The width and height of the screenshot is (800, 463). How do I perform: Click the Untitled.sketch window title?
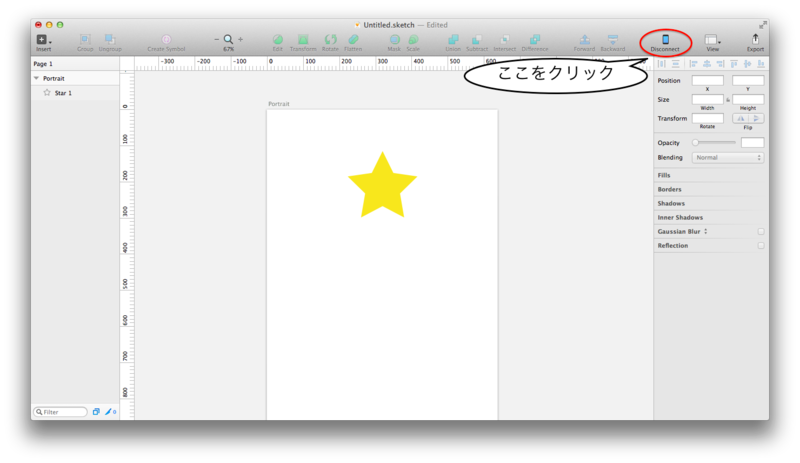click(389, 25)
